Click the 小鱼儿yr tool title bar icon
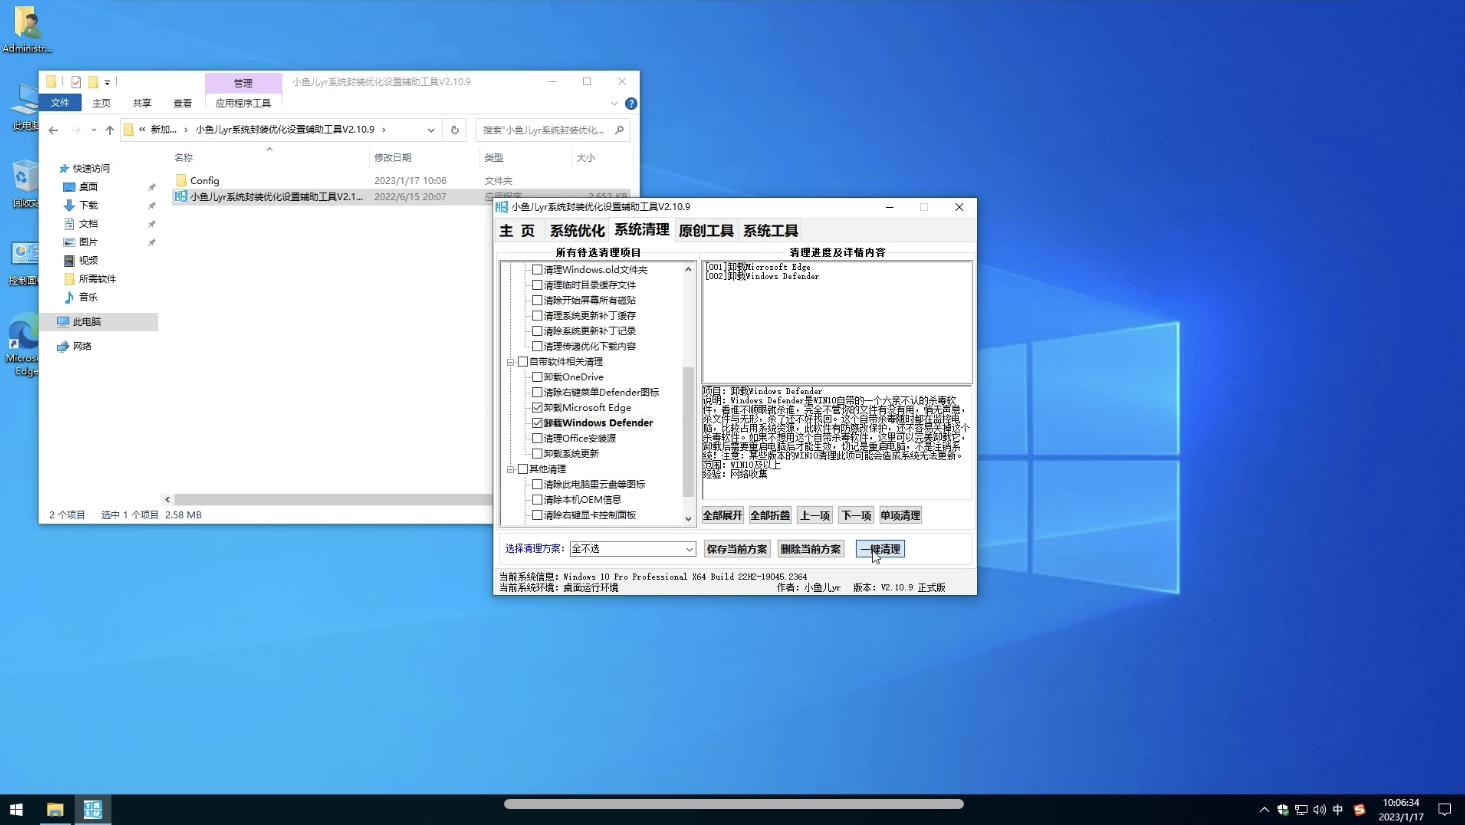Viewport: 1465px width, 825px height. coord(502,207)
